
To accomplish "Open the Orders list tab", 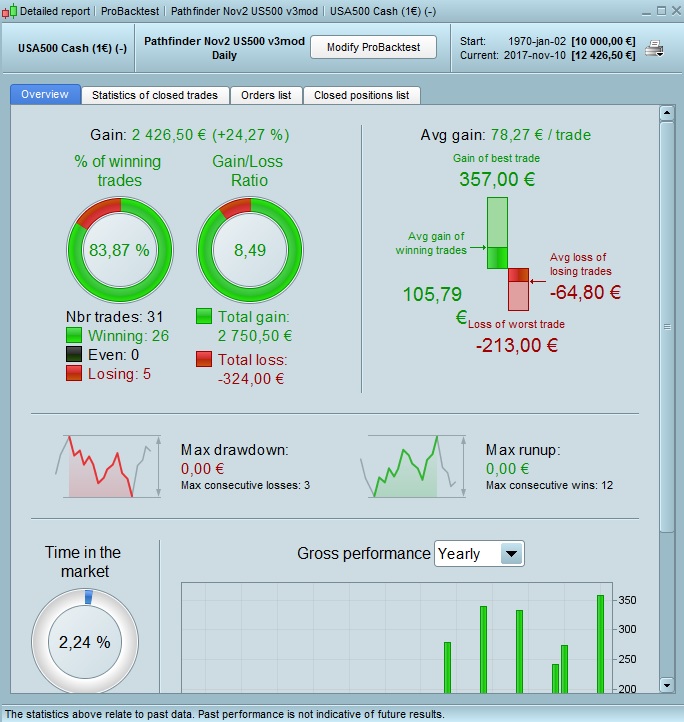I will tap(266, 95).
